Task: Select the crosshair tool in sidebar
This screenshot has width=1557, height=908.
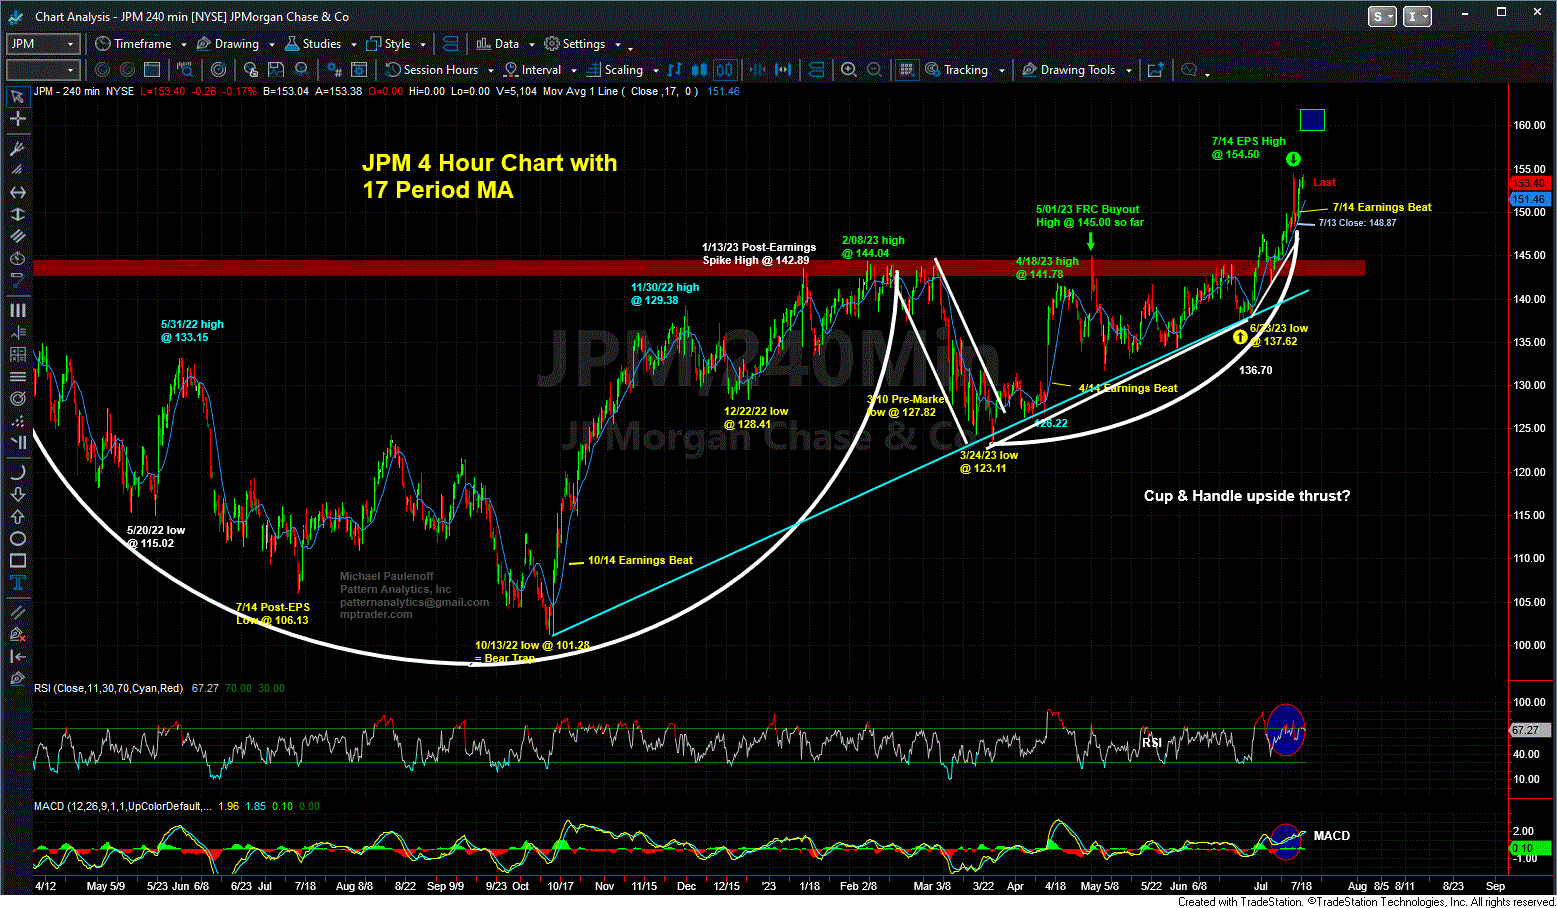Action: (x=17, y=119)
